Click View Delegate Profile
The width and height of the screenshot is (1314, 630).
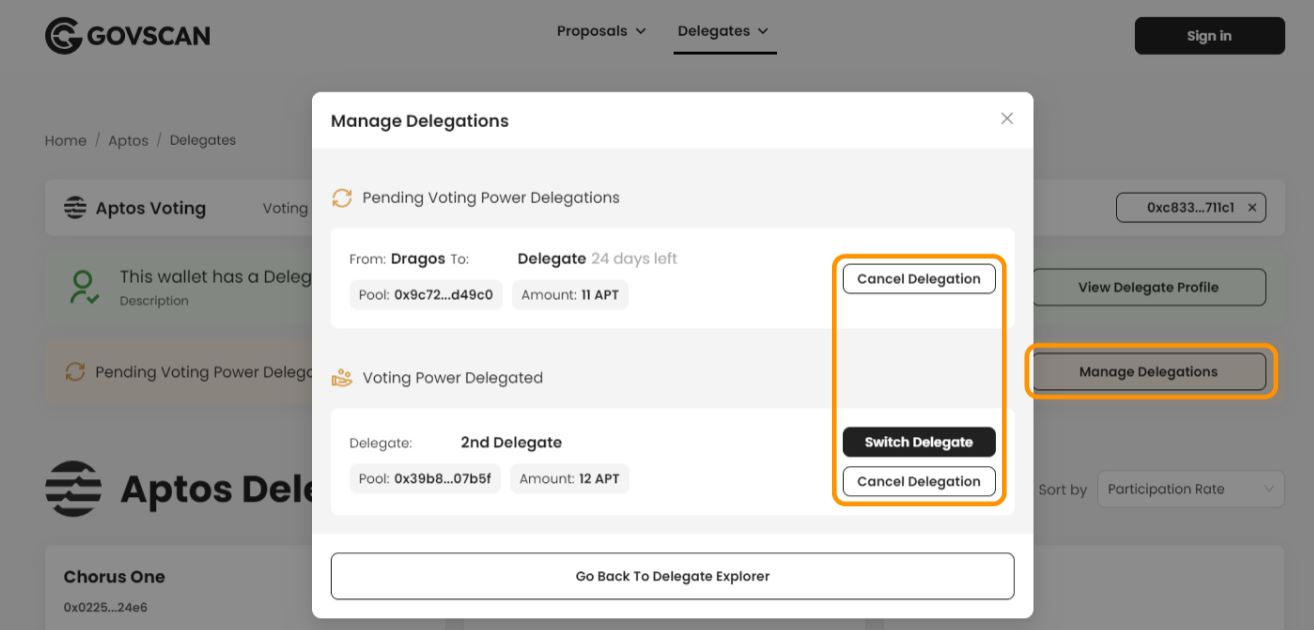point(1148,287)
